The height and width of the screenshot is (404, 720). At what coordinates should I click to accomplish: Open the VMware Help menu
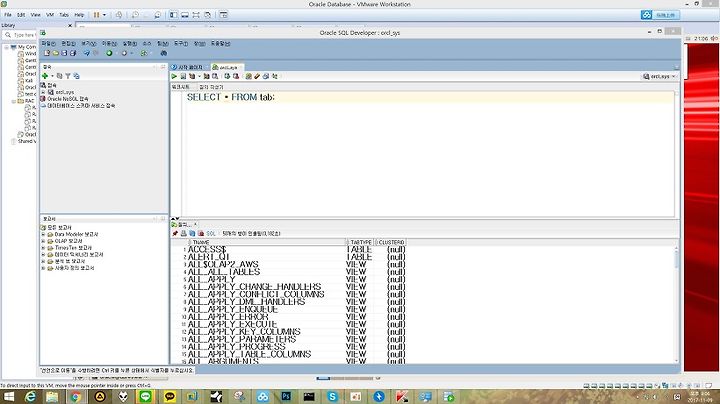pyautogui.click(x=79, y=15)
